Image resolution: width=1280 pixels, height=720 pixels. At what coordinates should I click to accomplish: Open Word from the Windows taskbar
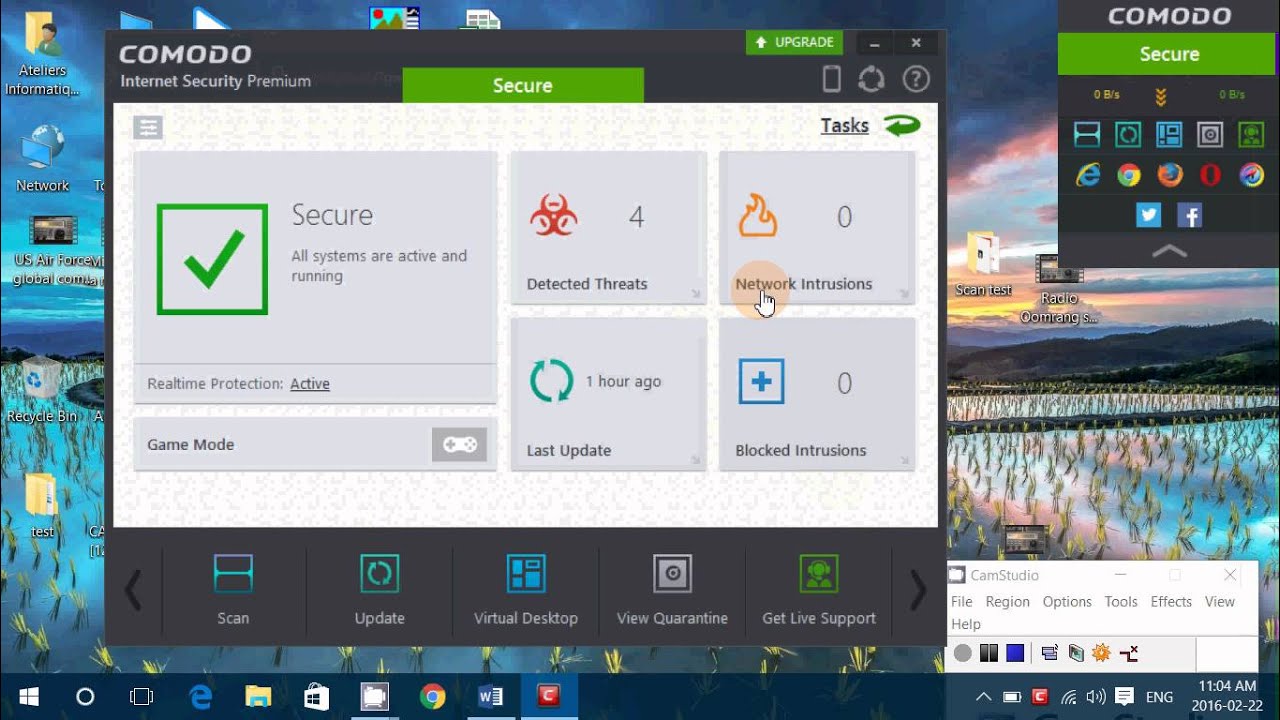(491, 696)
